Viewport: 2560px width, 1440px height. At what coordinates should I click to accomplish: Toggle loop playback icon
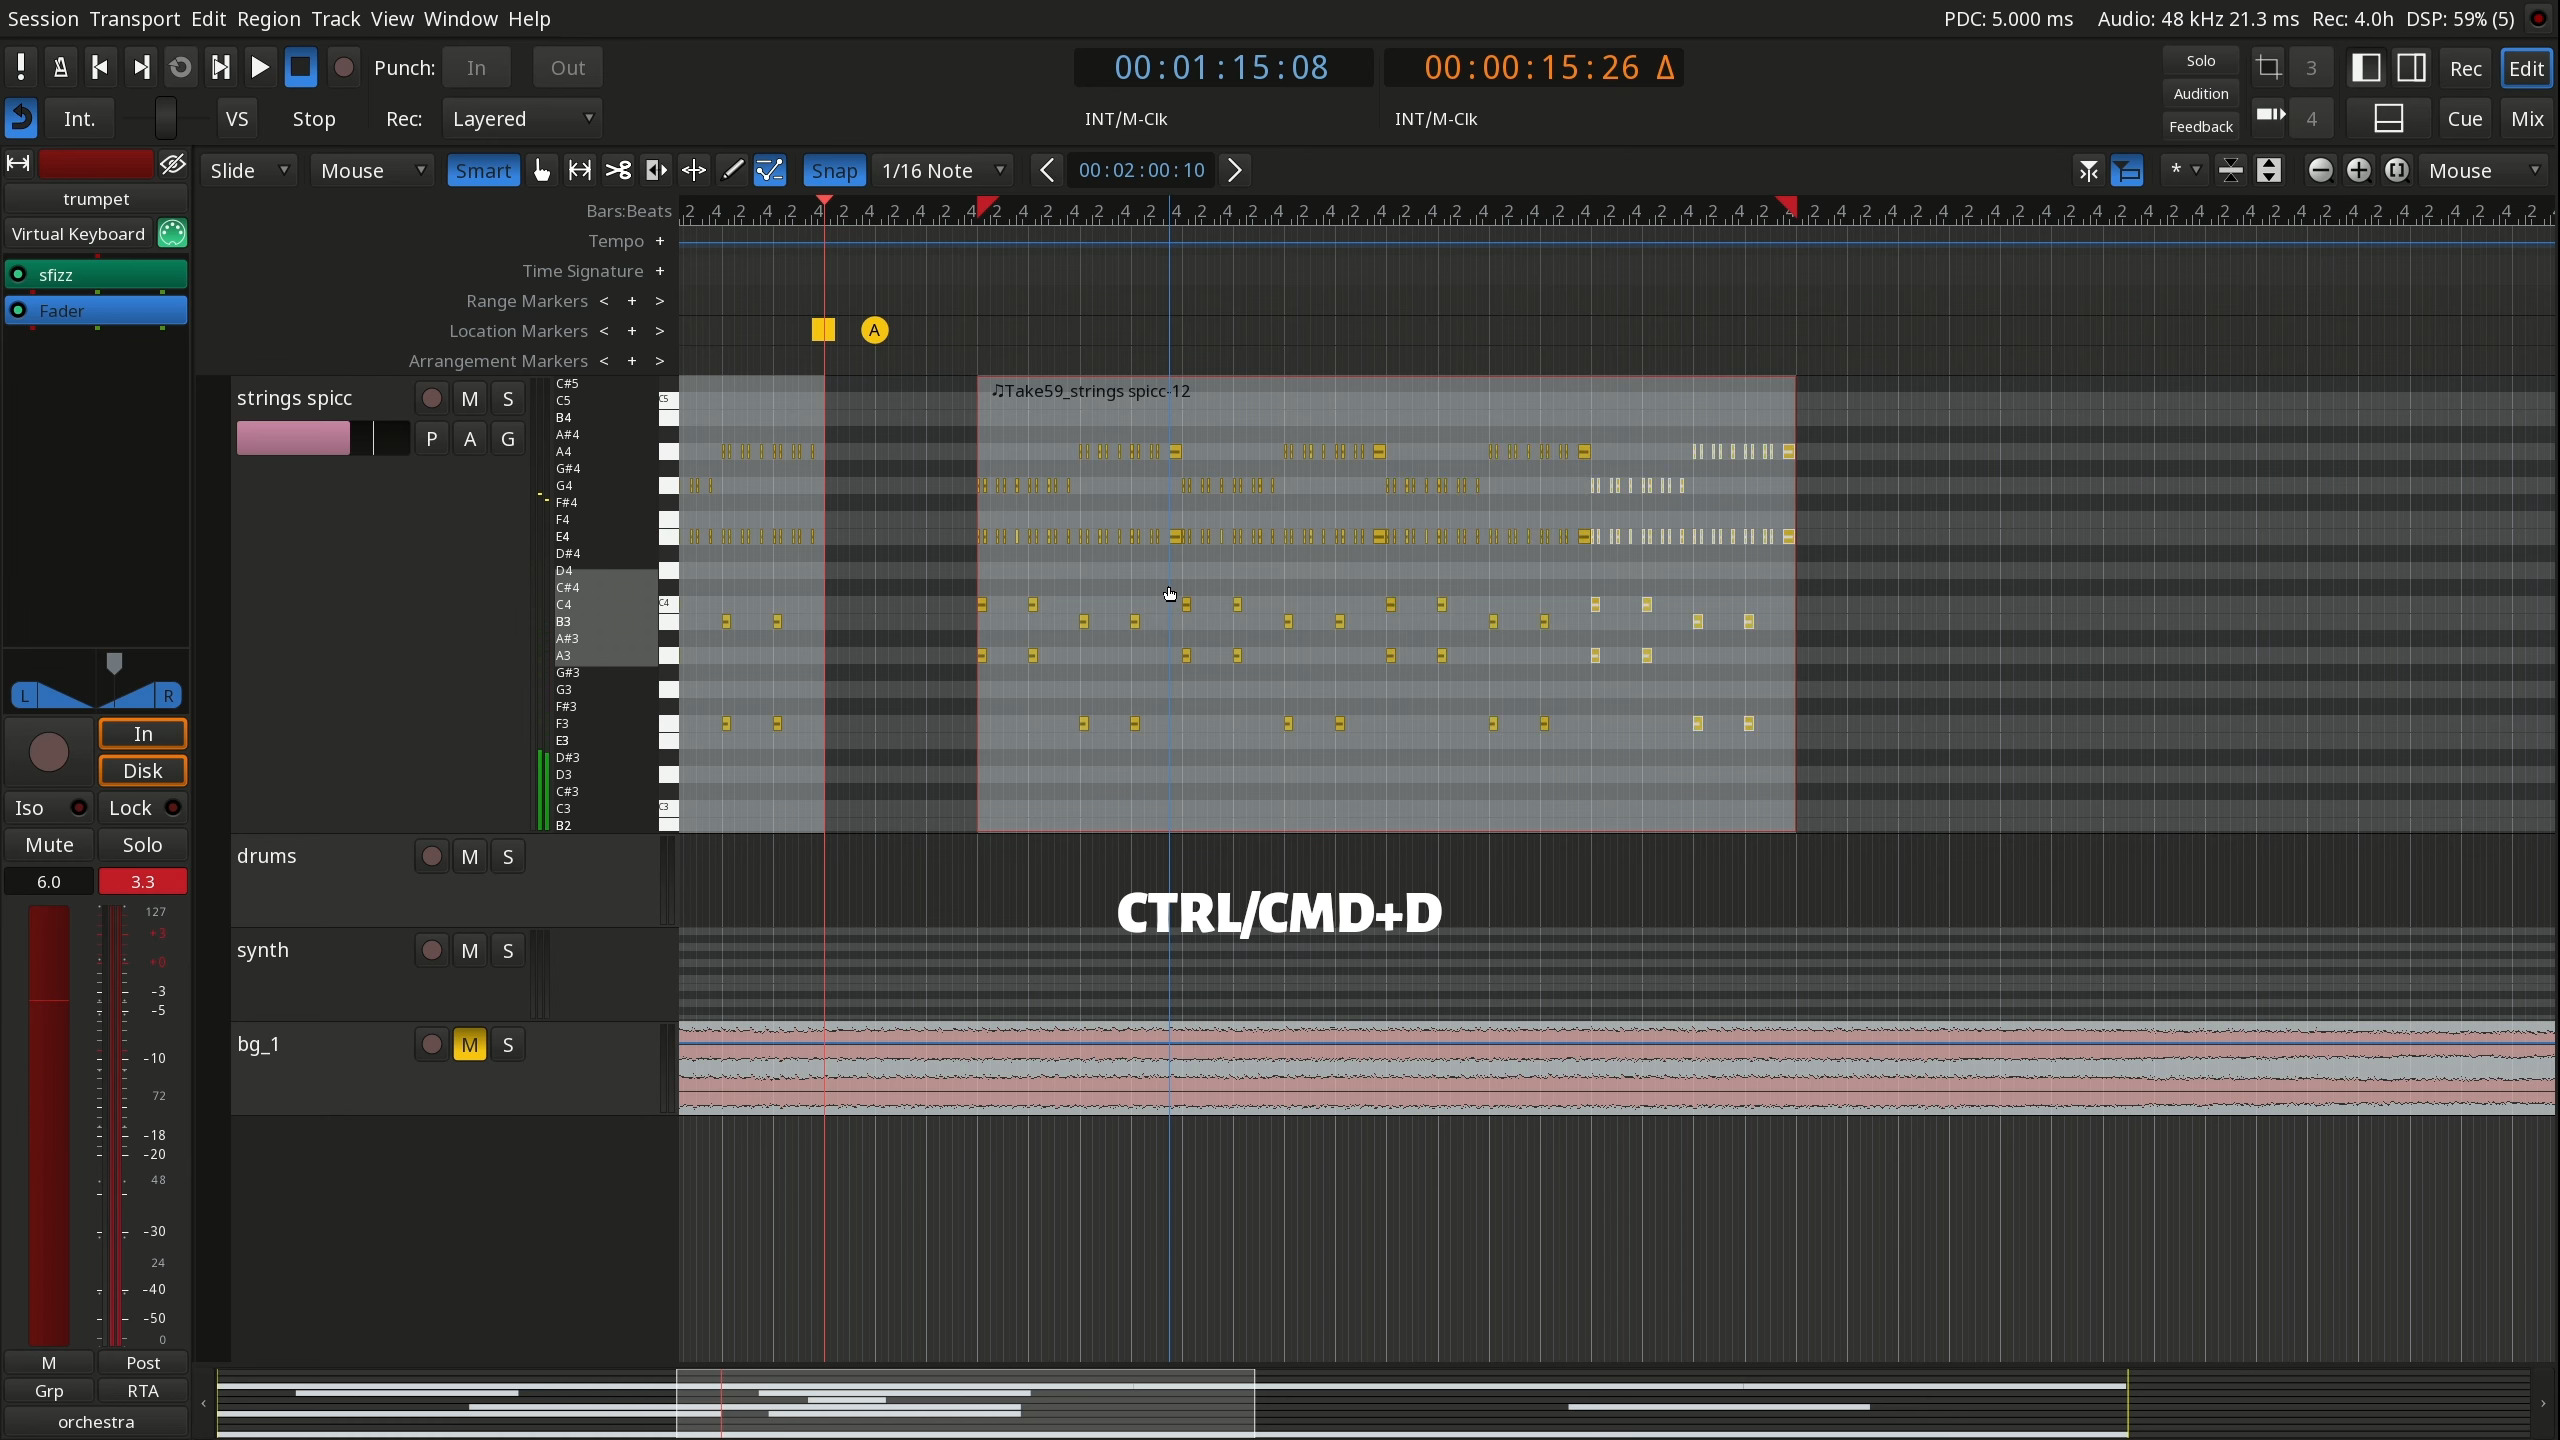[180, 68]
